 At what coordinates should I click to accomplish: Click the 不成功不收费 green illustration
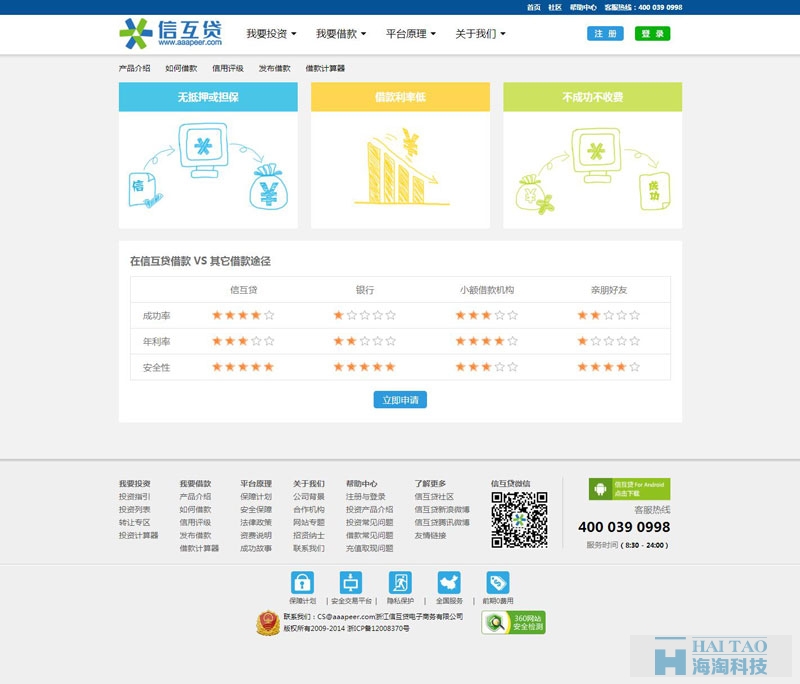(x=592, y=169)
